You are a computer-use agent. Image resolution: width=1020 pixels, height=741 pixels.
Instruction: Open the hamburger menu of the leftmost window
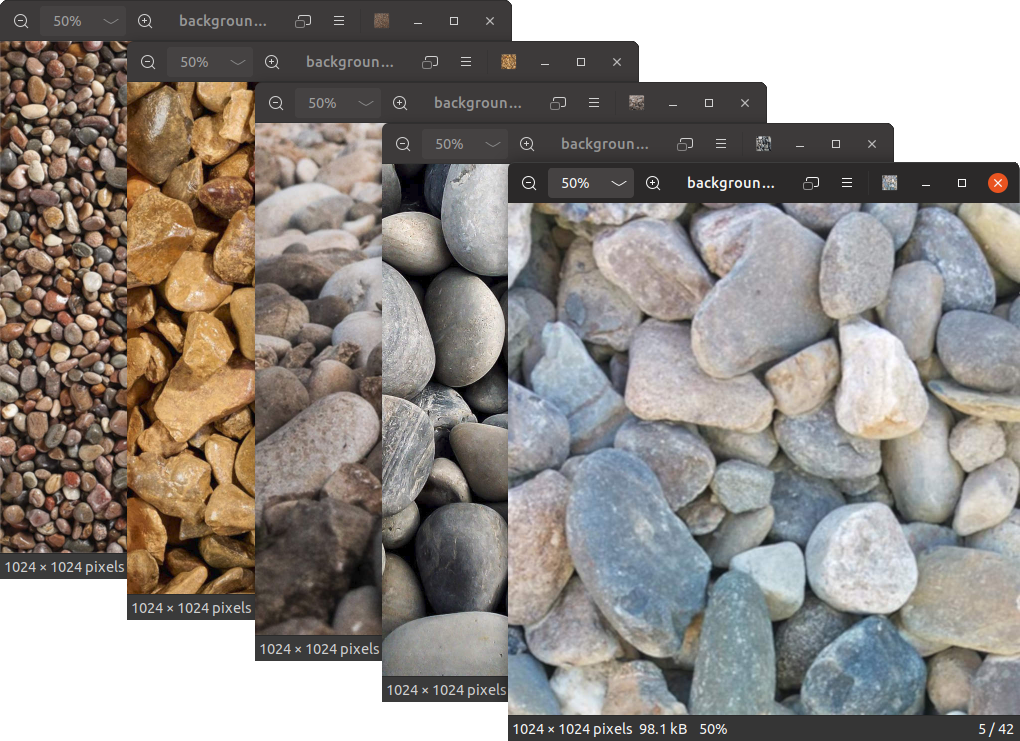pyautogui.click(x=339, y=20)
